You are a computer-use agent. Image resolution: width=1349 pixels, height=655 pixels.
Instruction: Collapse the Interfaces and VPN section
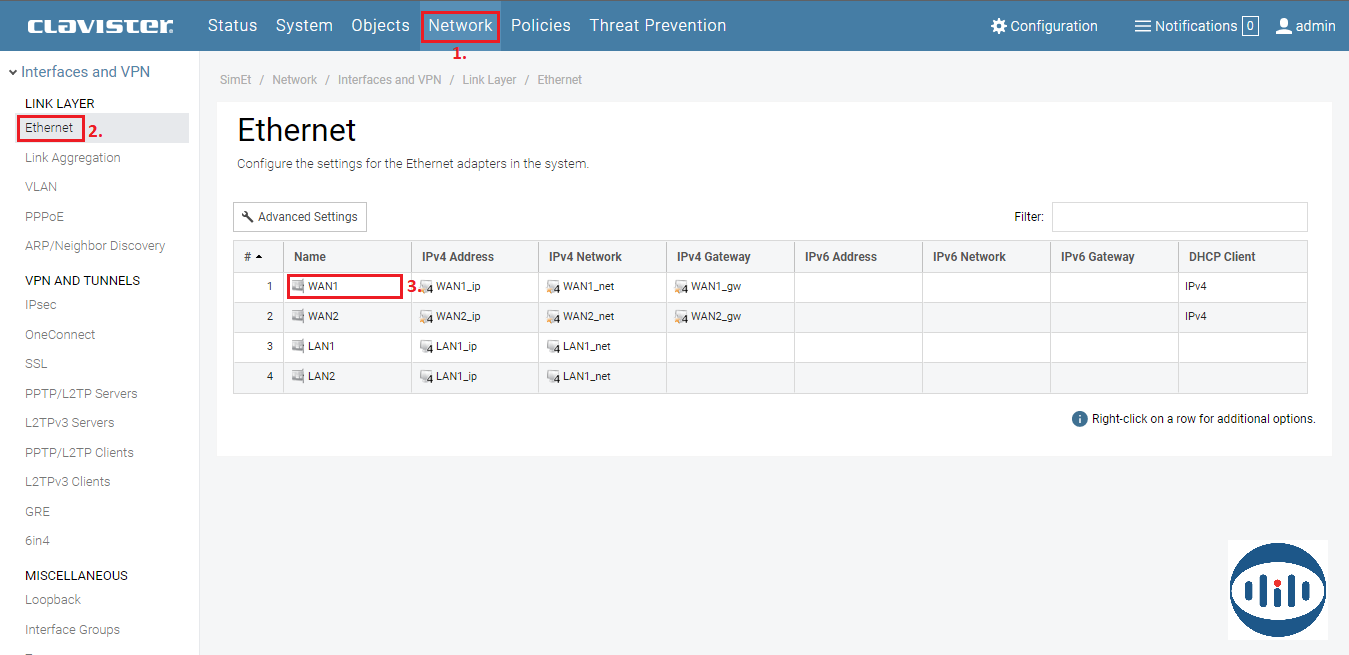point(13,72)
